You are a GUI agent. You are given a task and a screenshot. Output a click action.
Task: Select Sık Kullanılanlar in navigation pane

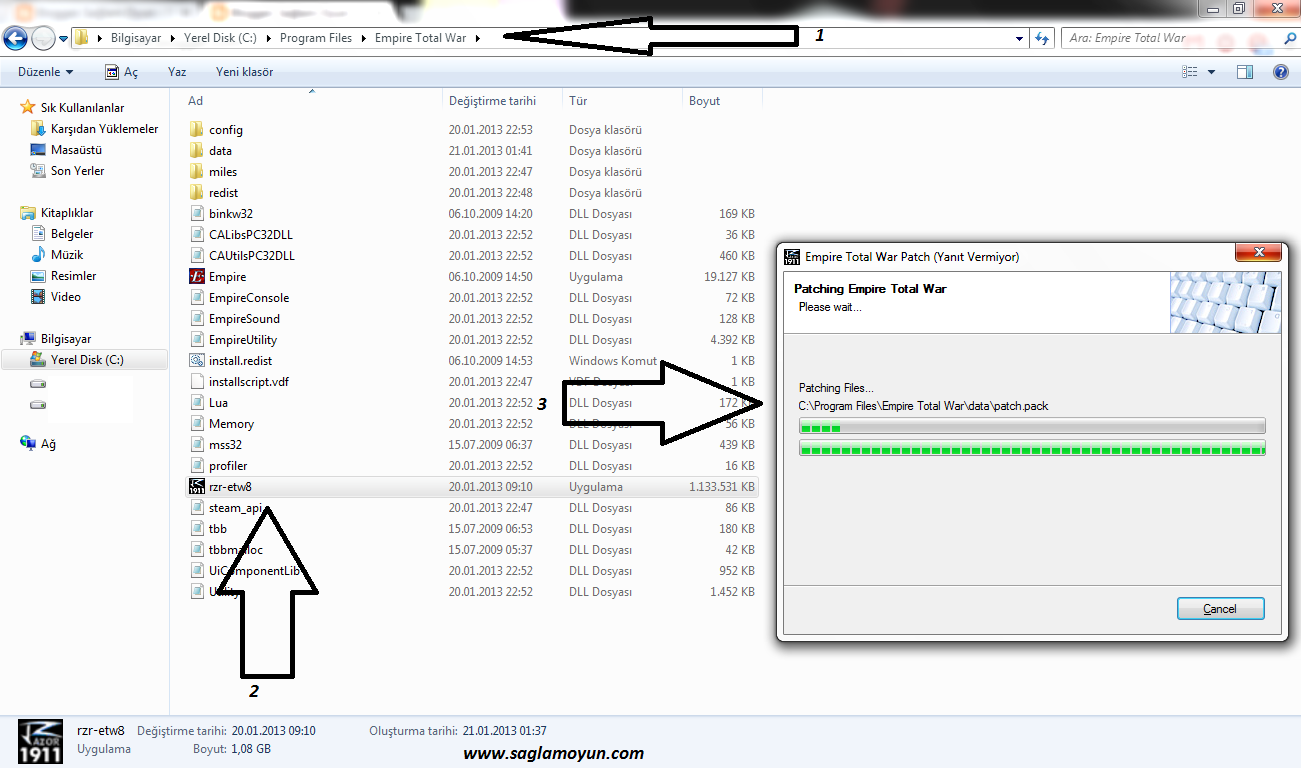pyautogui.click(x=82, y=107)
